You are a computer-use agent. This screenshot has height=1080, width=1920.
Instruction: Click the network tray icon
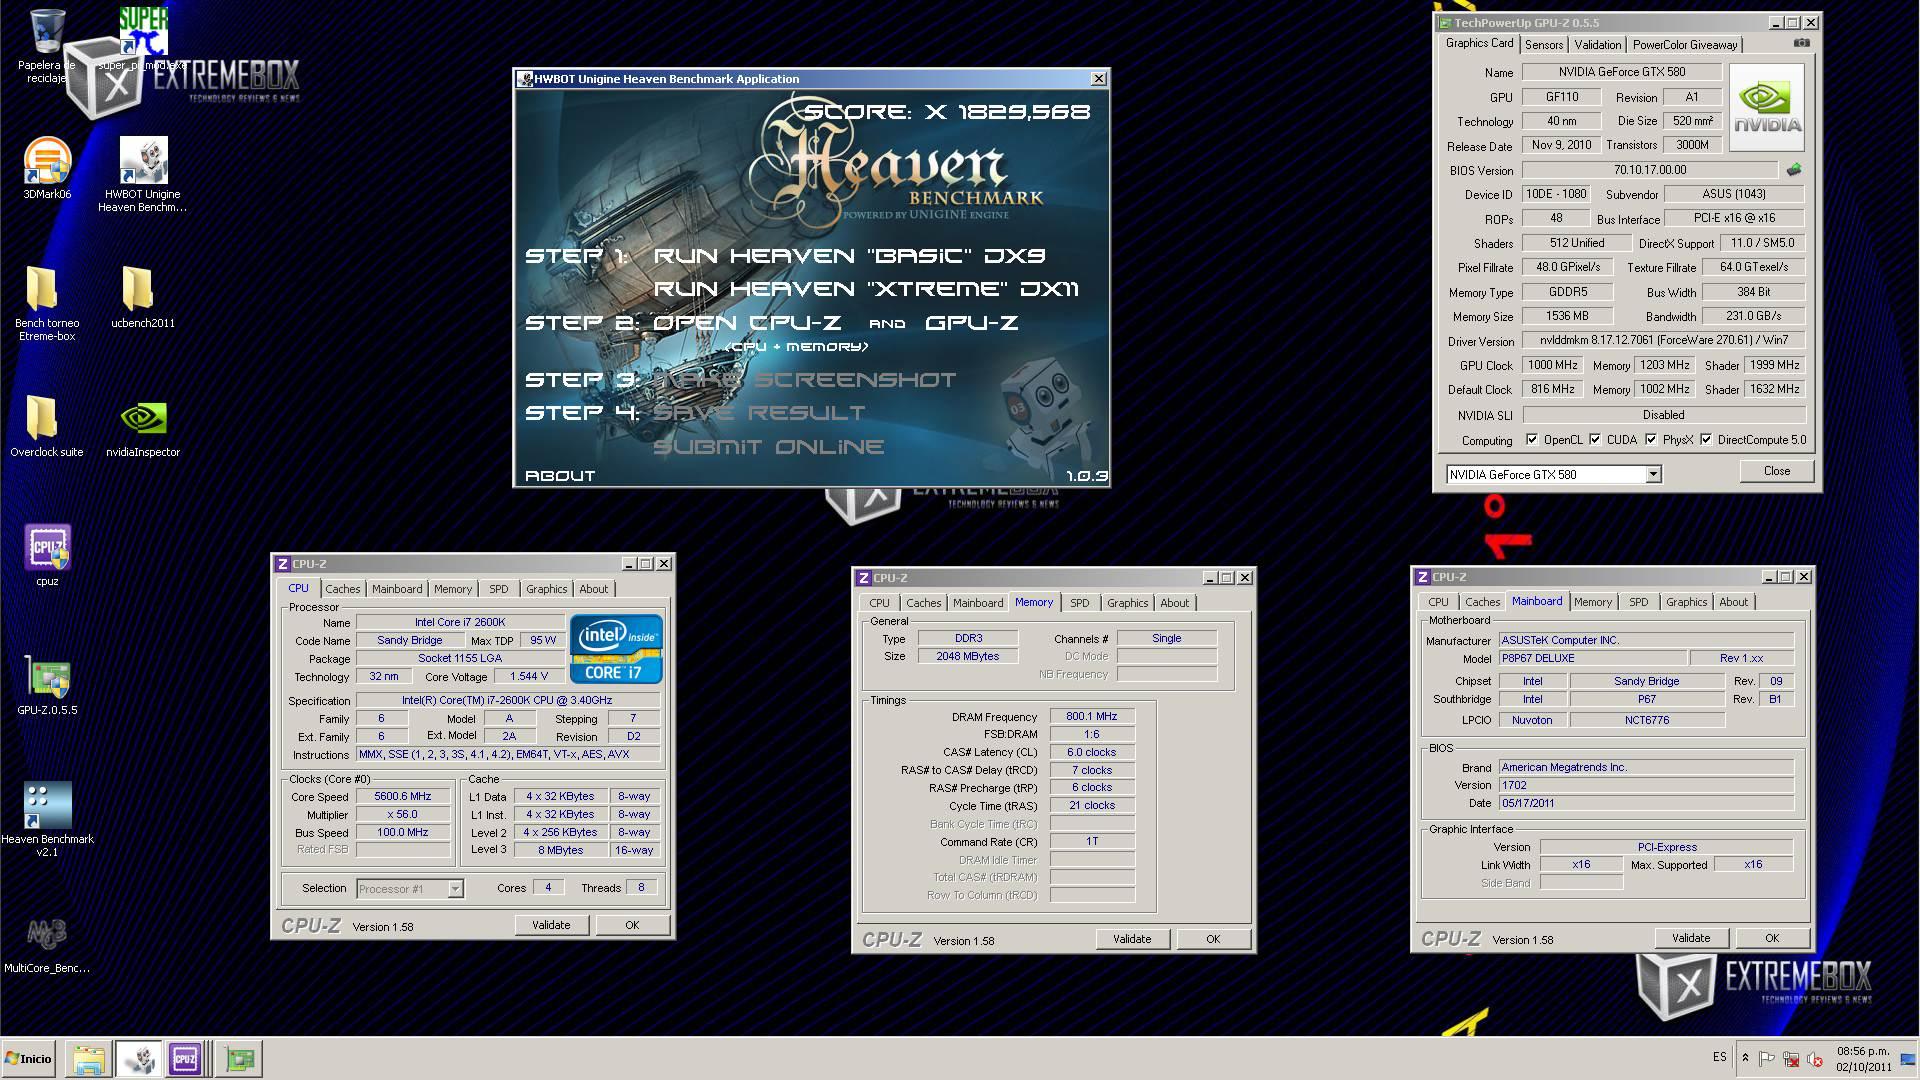pyautogui.click(x=1790, y=1059)
